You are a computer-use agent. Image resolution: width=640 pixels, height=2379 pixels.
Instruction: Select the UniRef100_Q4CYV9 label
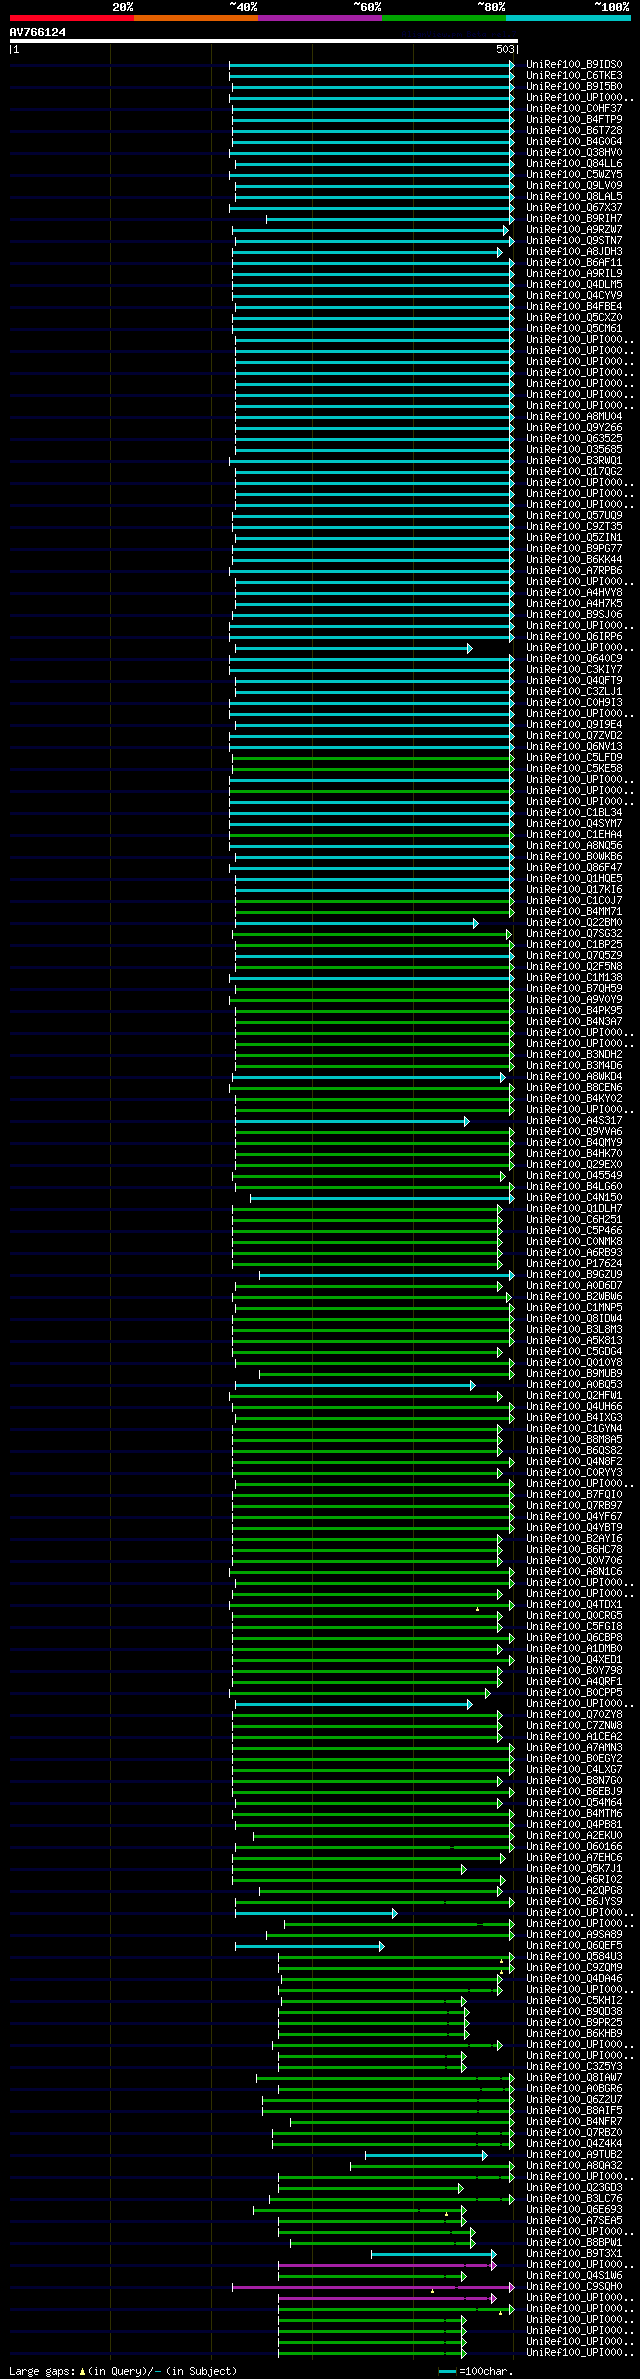pos(574,295)
